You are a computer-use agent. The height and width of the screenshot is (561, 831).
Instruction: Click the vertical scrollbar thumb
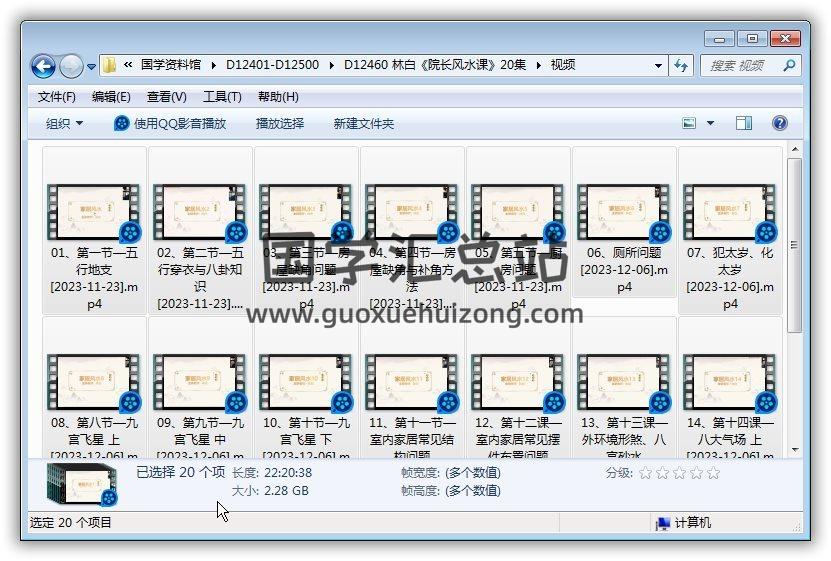(x=794, y=245)
